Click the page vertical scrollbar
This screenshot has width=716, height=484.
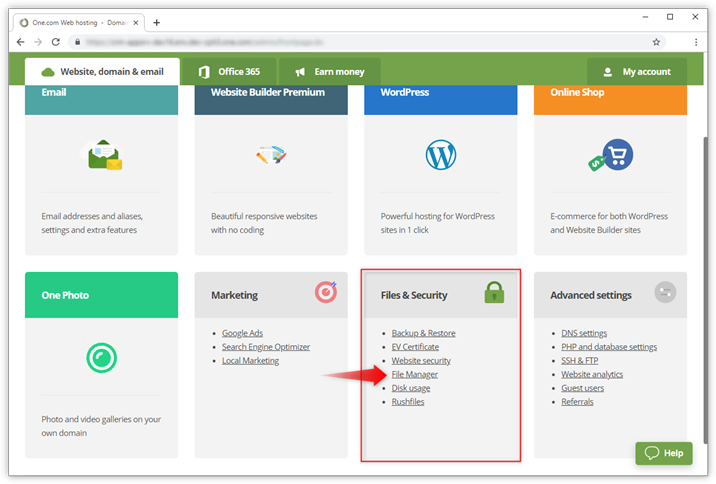[705, 288]
